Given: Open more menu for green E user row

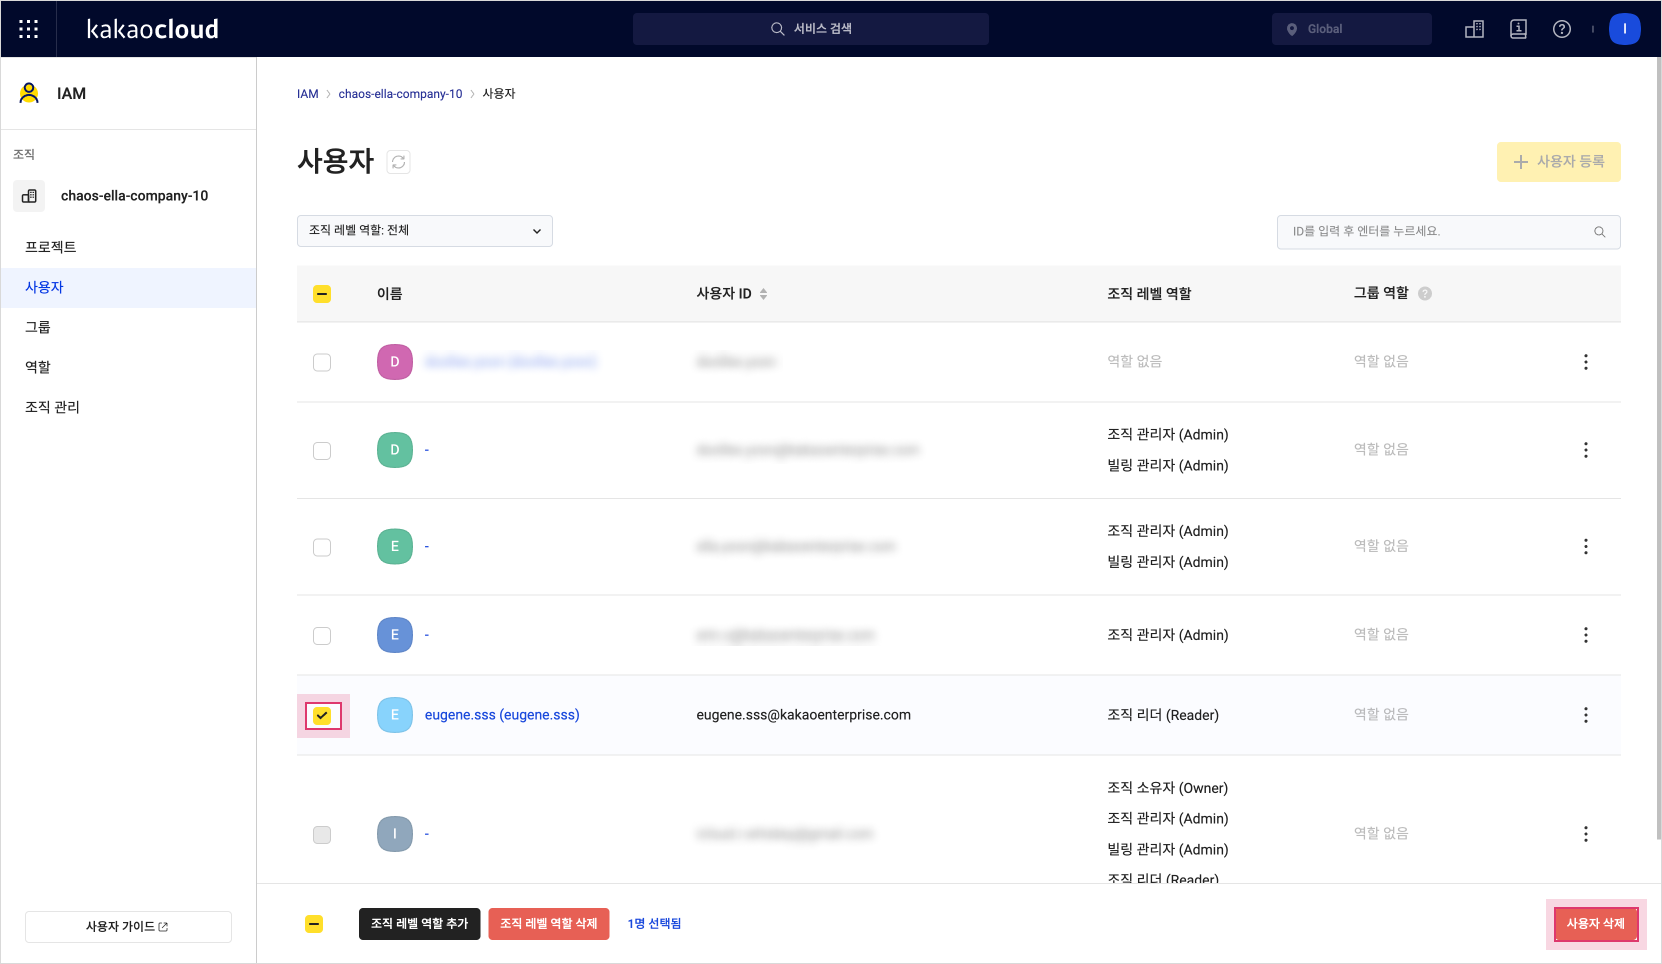Looking at the screenshot, I should 1586,547.
